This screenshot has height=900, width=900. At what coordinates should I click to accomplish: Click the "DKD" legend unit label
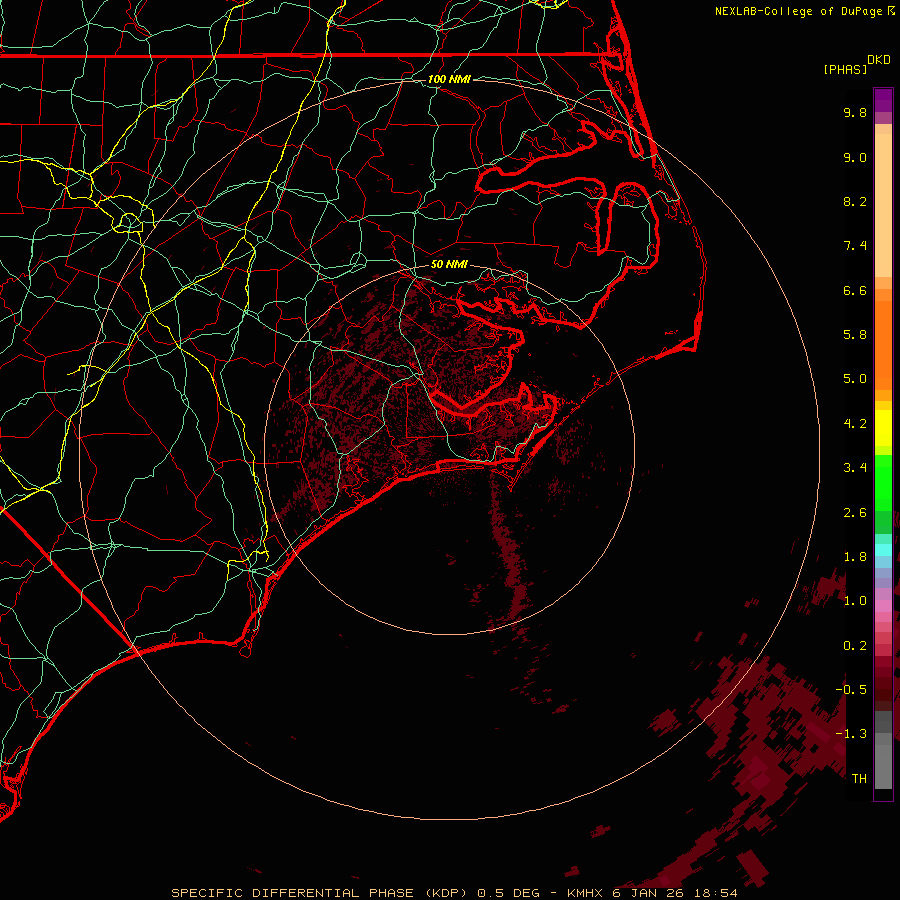pyautogui.click(x=879, y=60)
